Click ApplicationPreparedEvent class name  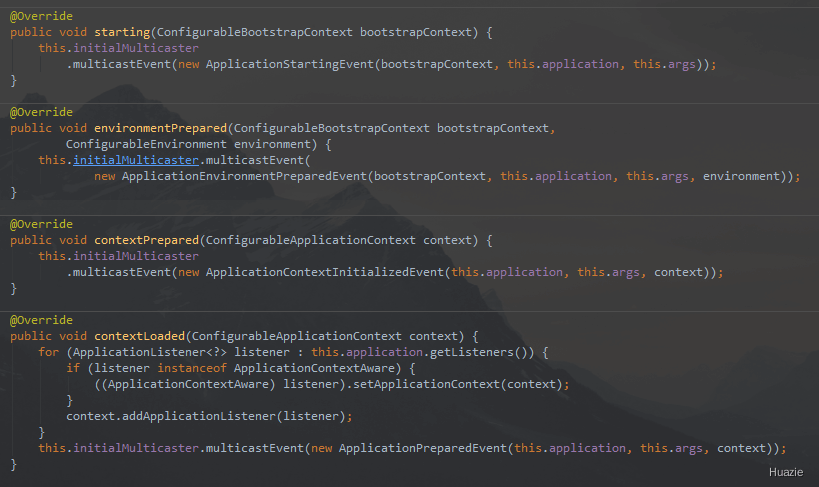click(423, 448)
